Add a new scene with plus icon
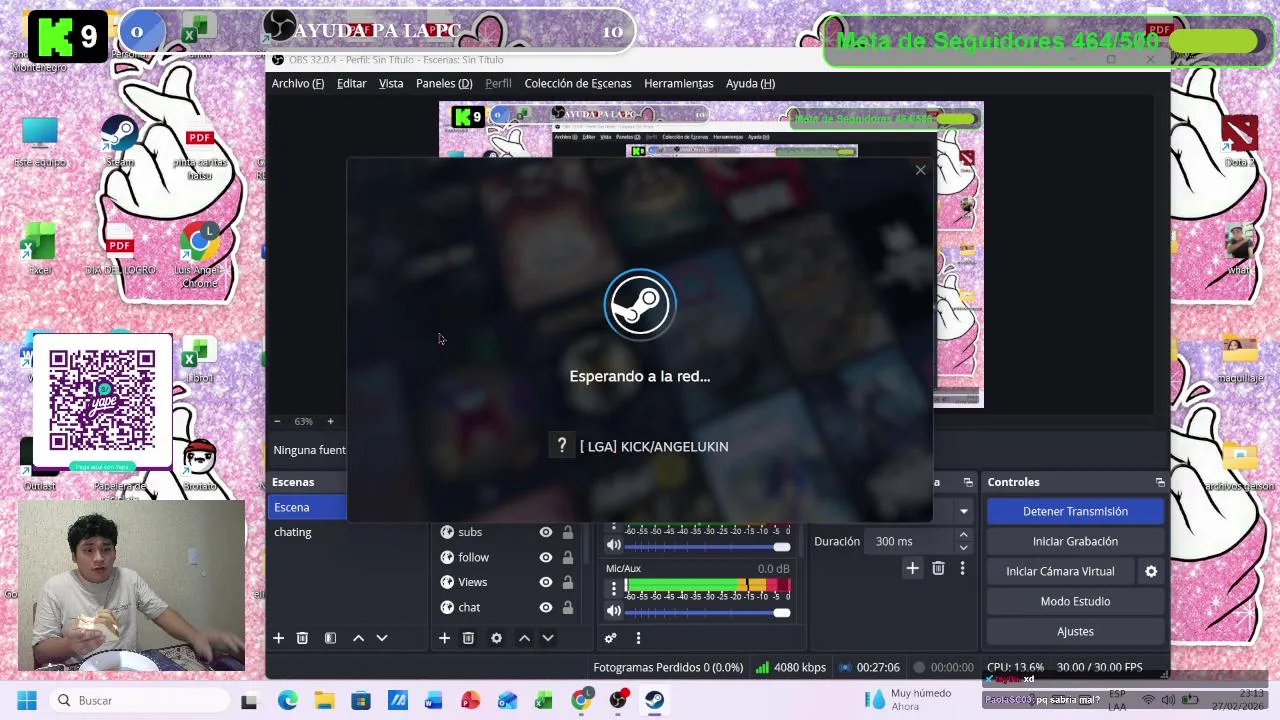1280x720 pixels. [x=278, y=638]
